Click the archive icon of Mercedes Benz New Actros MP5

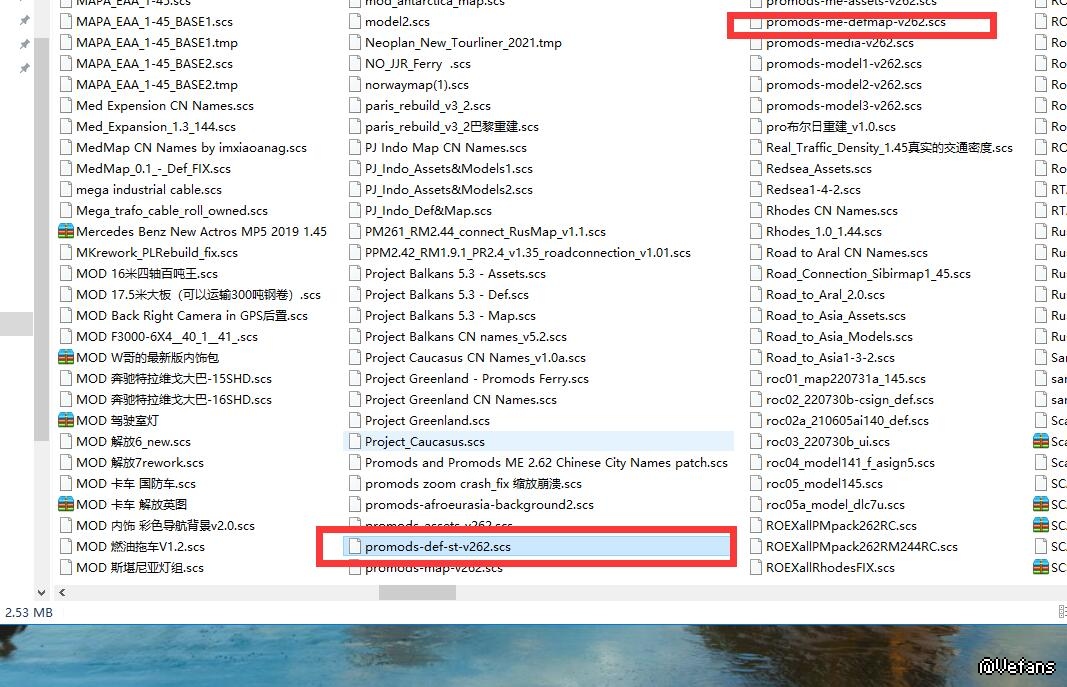[x=66, y=232]
